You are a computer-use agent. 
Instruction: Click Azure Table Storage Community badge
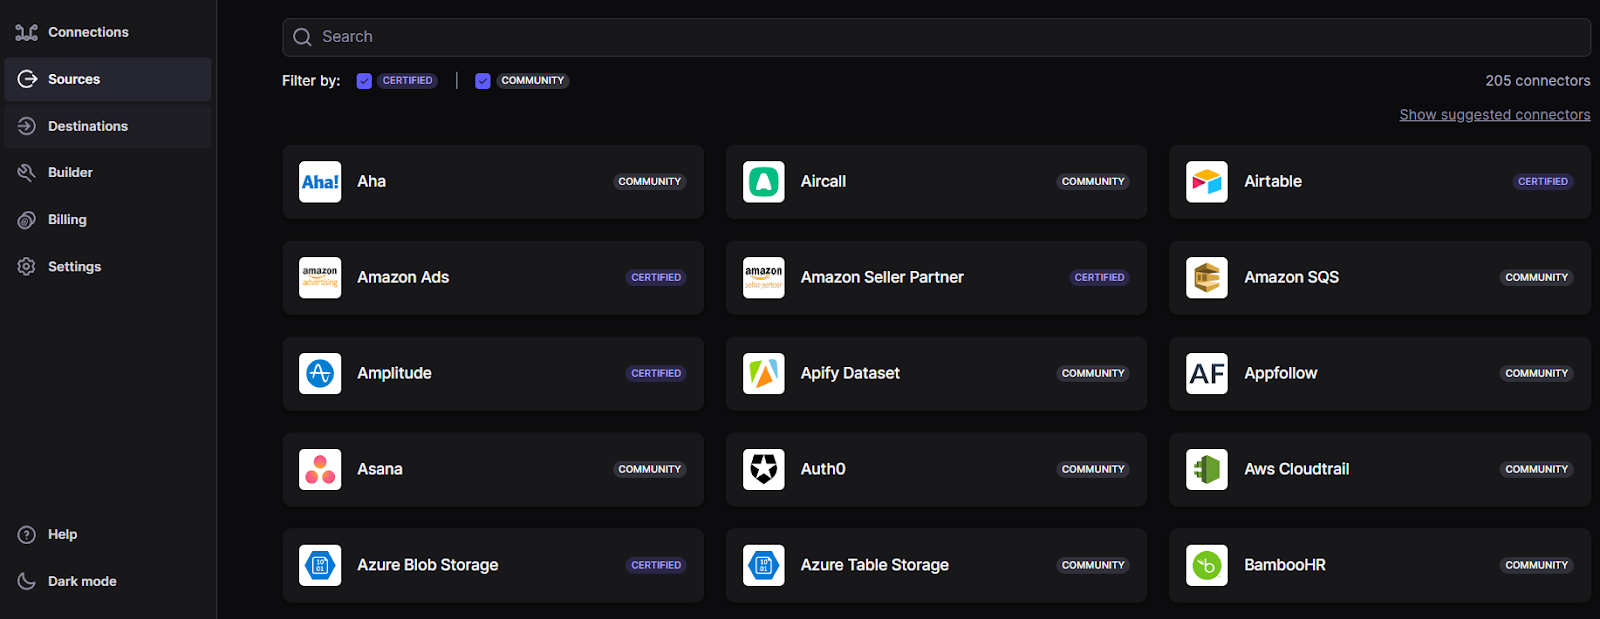pyautogui.click(x=1093, y=565)
